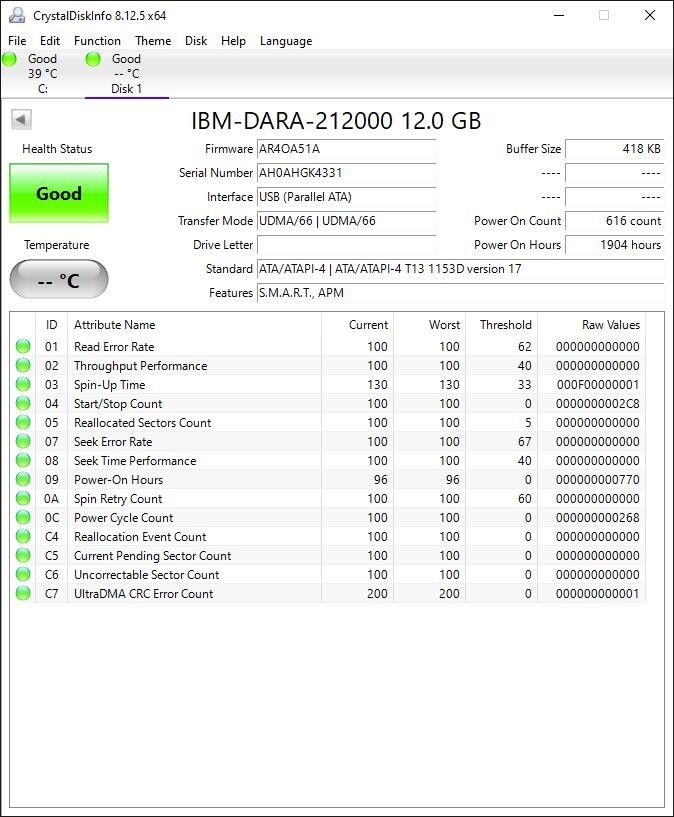Image resolution: width=674 pixels, height=817 pixels.
Task: Click green status circle for drive C:
Action: 9,59
